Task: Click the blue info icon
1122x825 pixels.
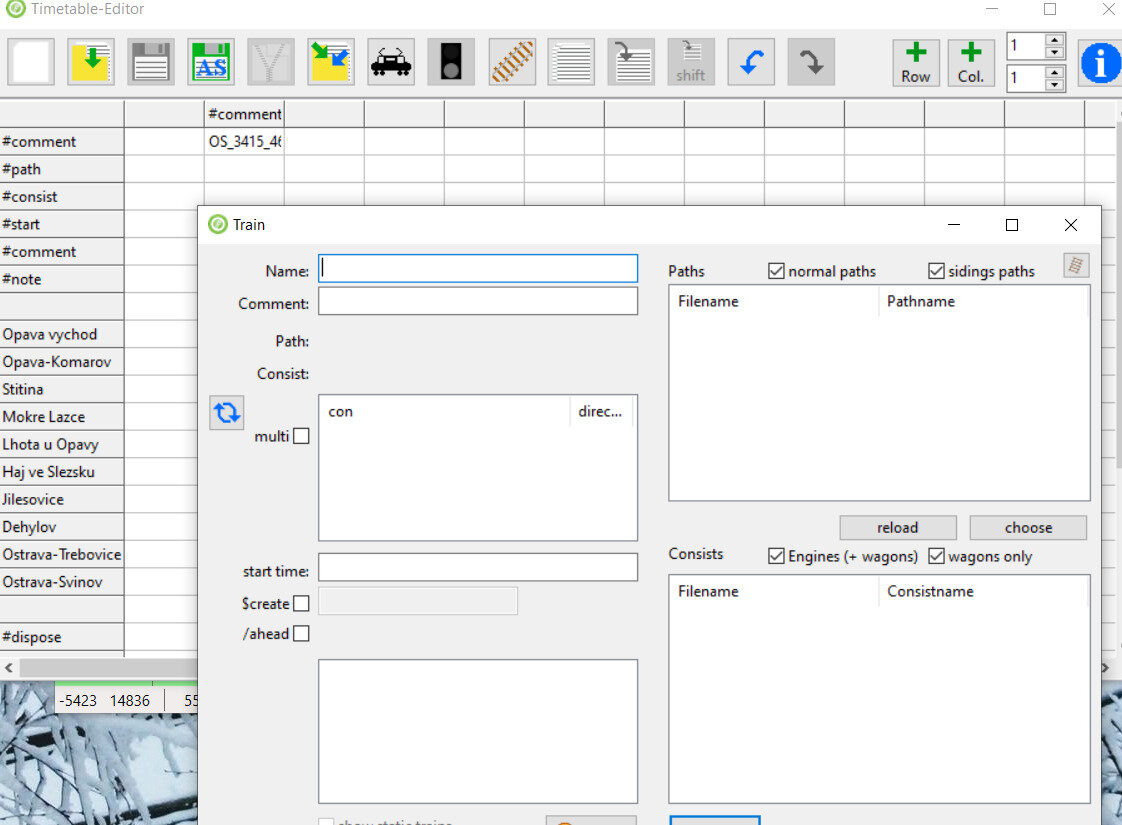Action: pyautogui.click(x=1100, y=62)
